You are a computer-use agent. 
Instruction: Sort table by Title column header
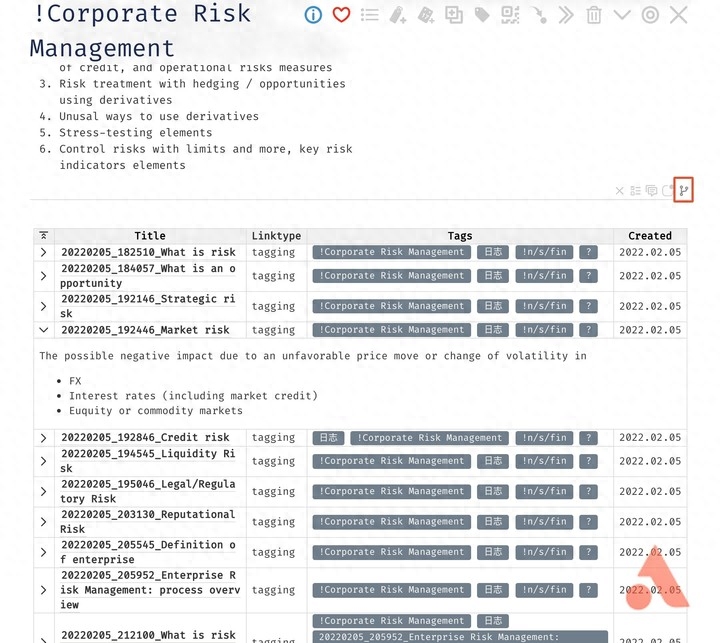click(x=149, y=236)
